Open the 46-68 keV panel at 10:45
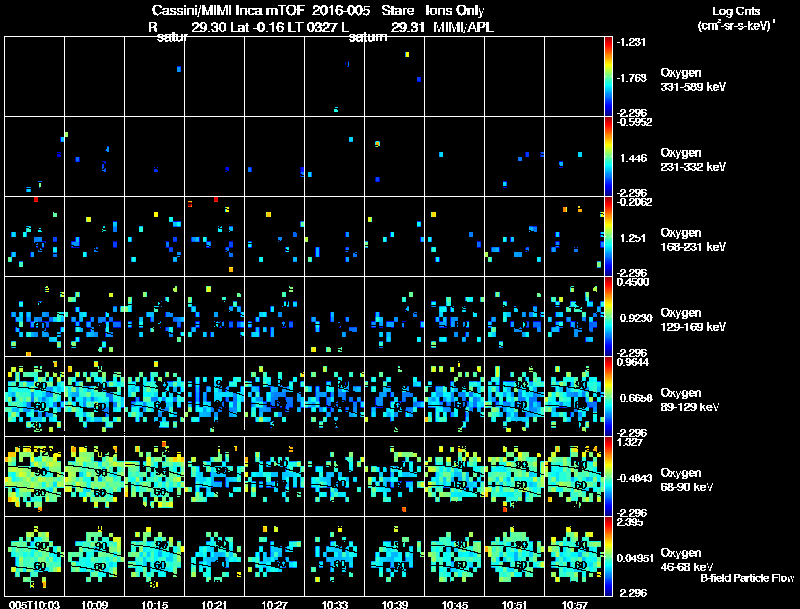The width and height of the screenshot is (800, 609). coord(454,556)
